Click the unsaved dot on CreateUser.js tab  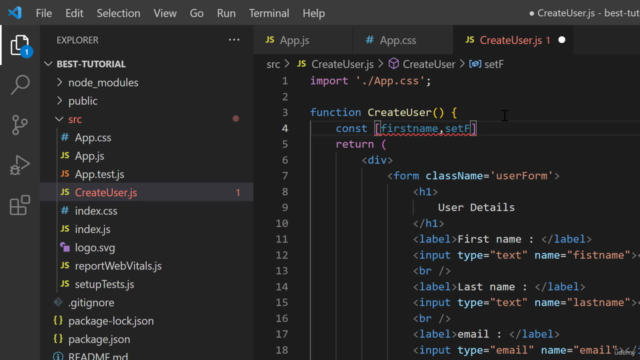[x=562, y=40]
